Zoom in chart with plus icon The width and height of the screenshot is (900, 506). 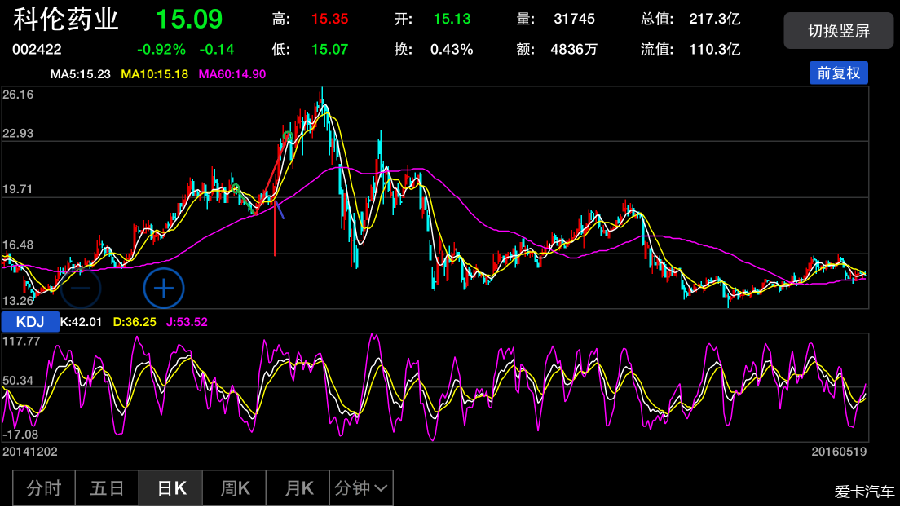164,288
